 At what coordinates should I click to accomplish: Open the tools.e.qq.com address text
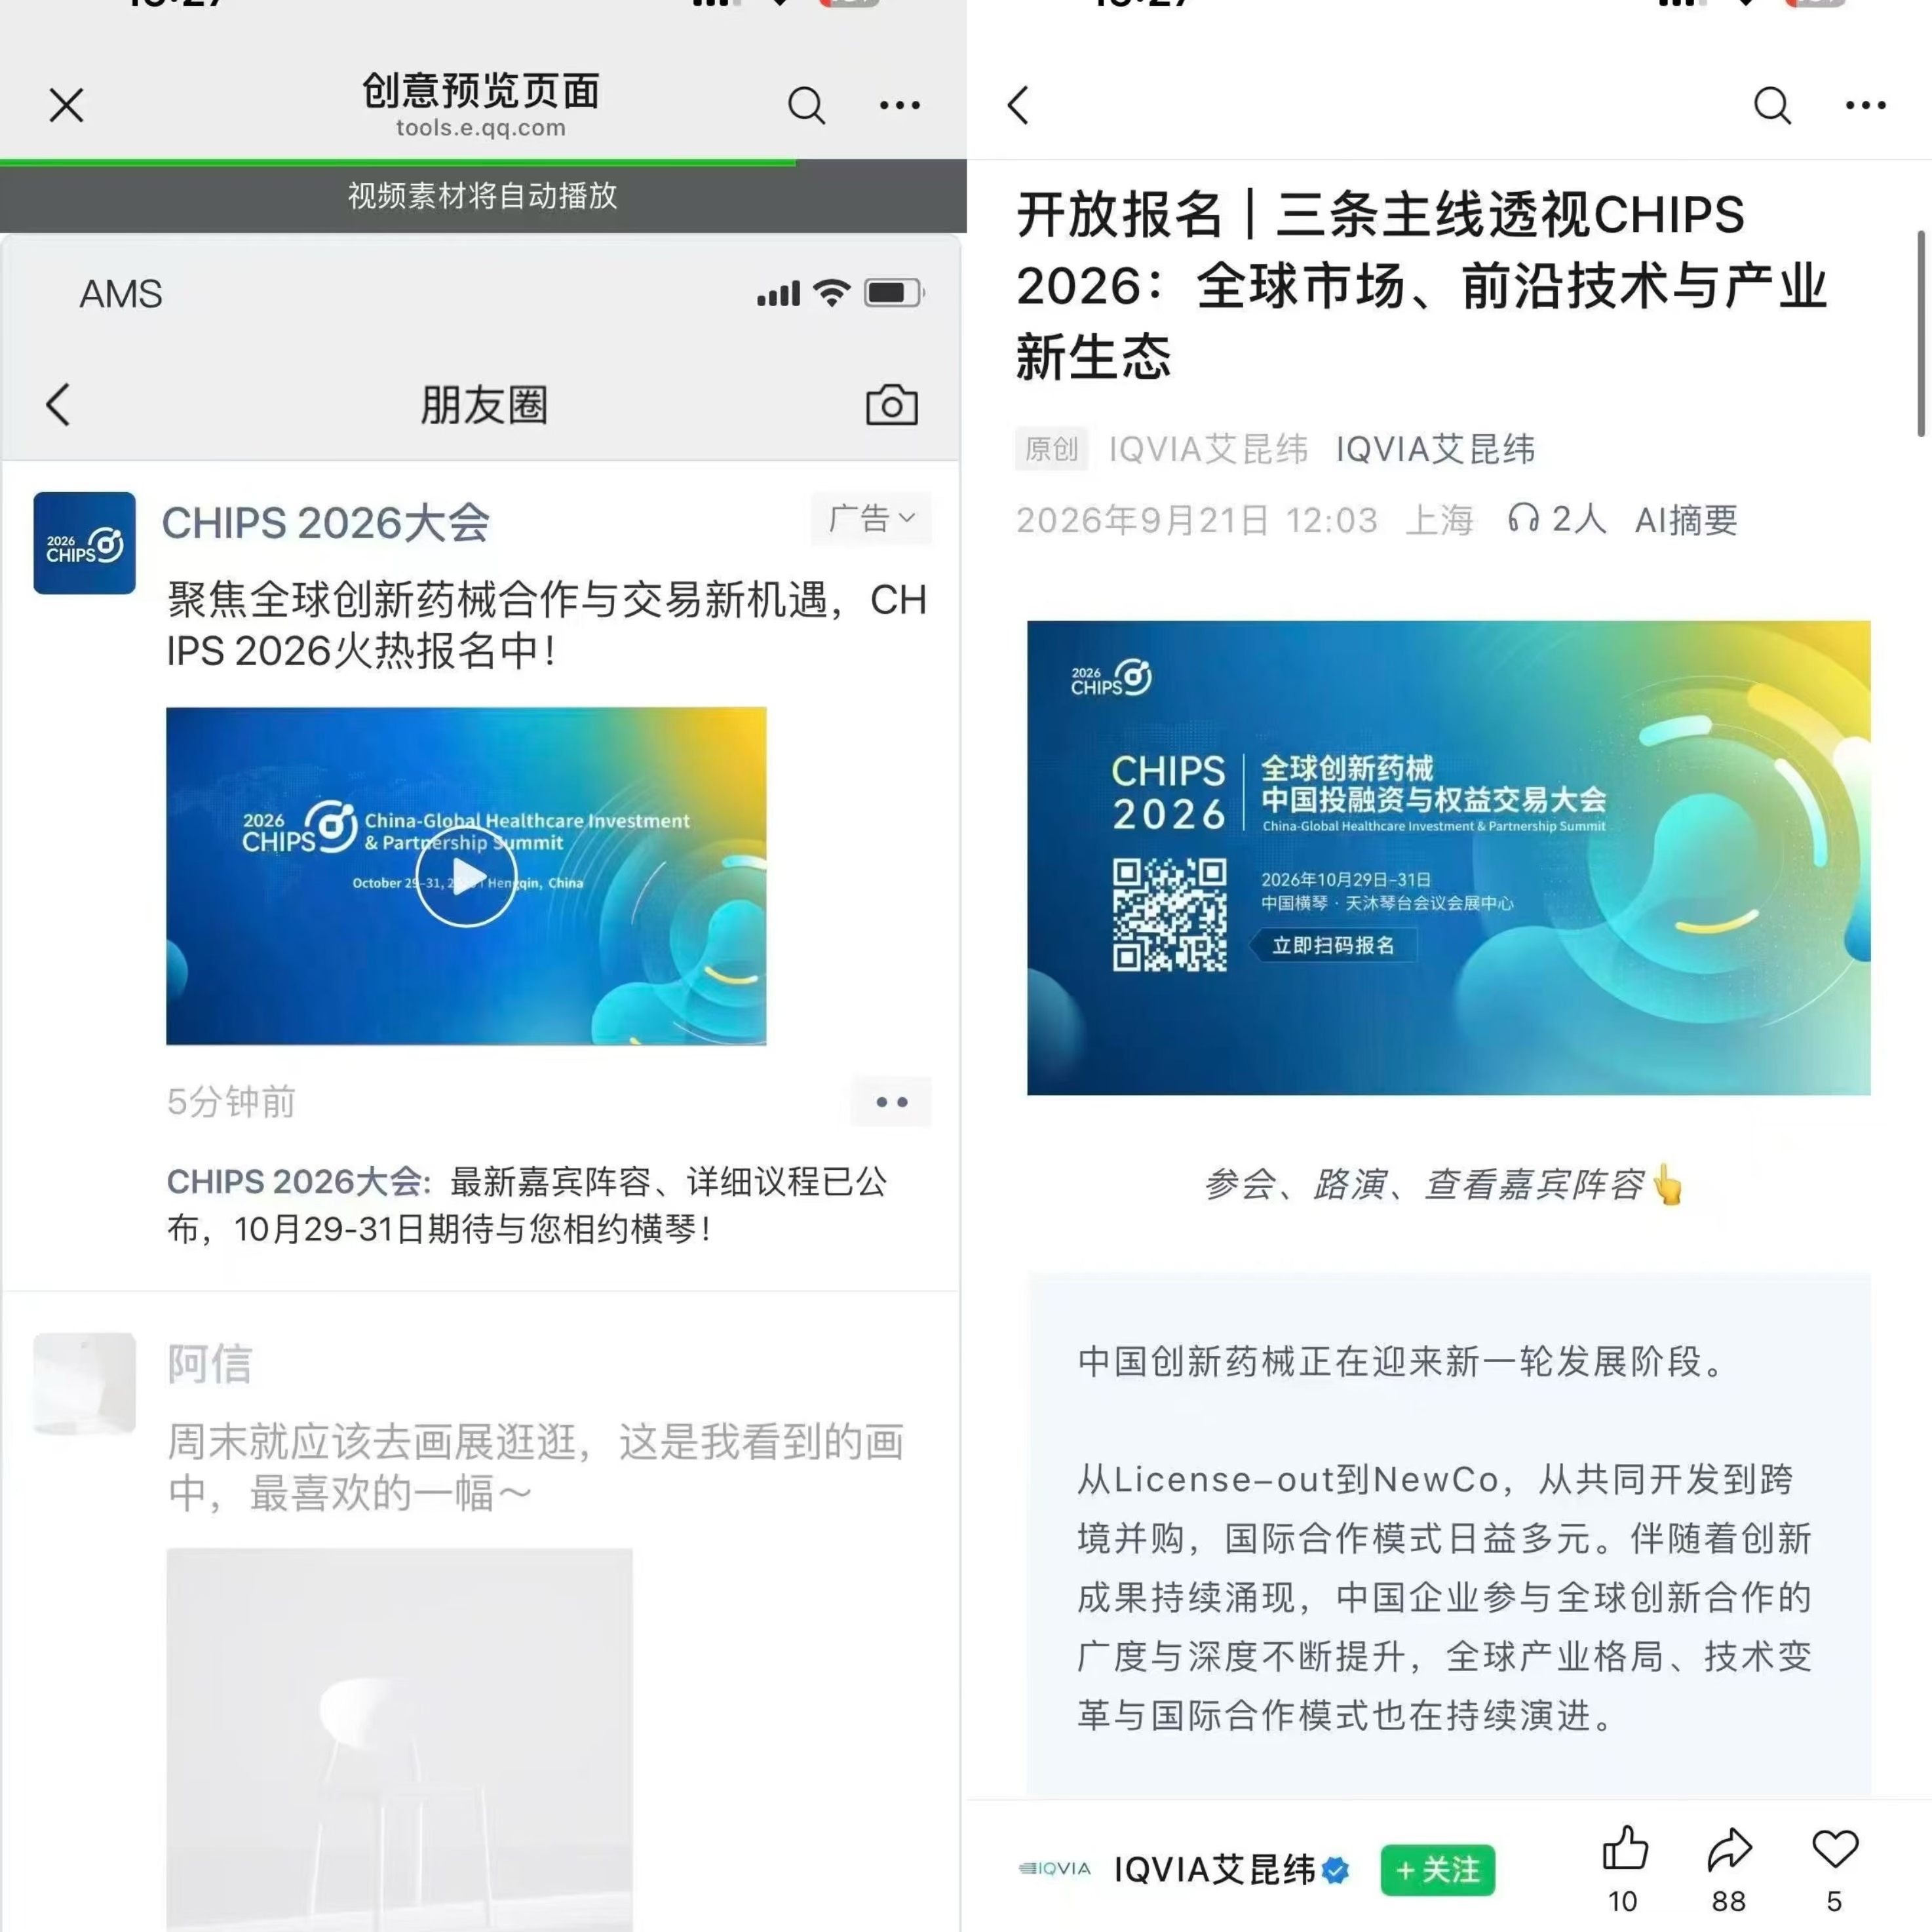tap(481, 128)
